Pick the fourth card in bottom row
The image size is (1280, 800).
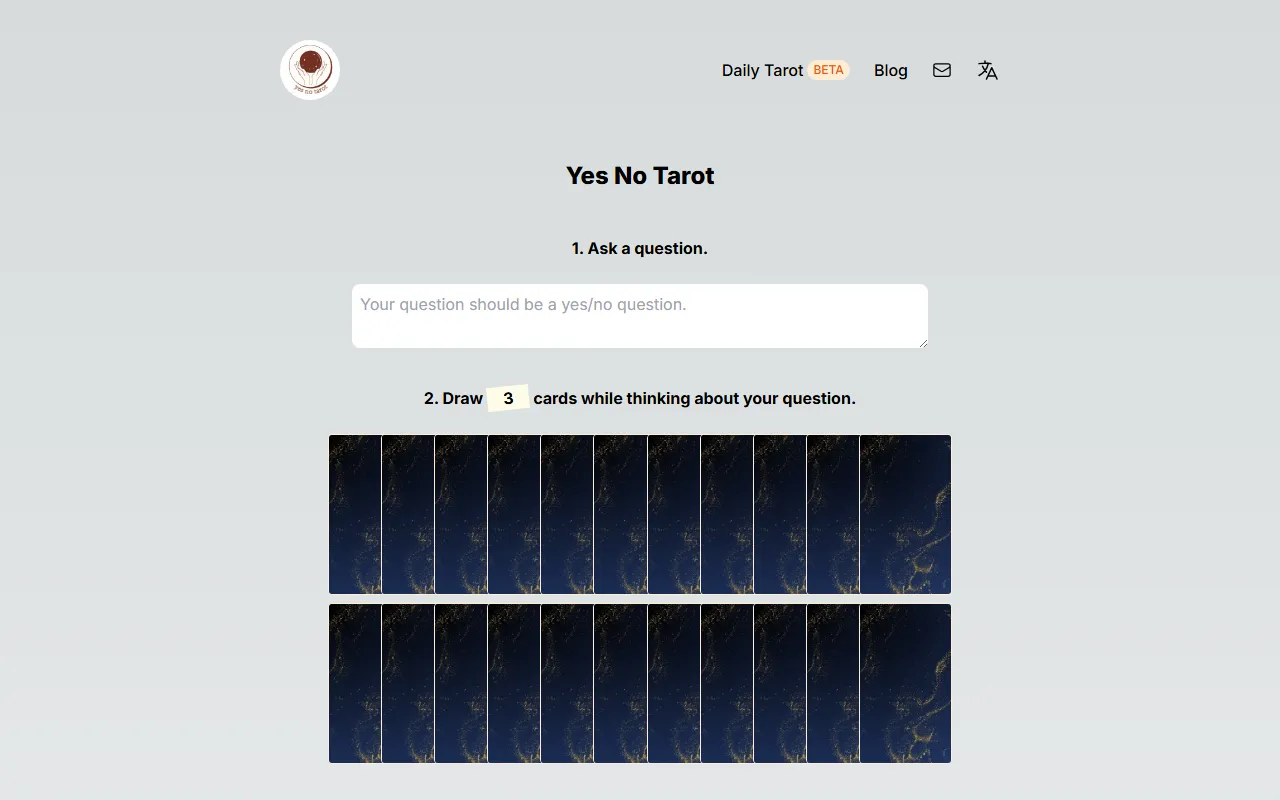[514, 683]
